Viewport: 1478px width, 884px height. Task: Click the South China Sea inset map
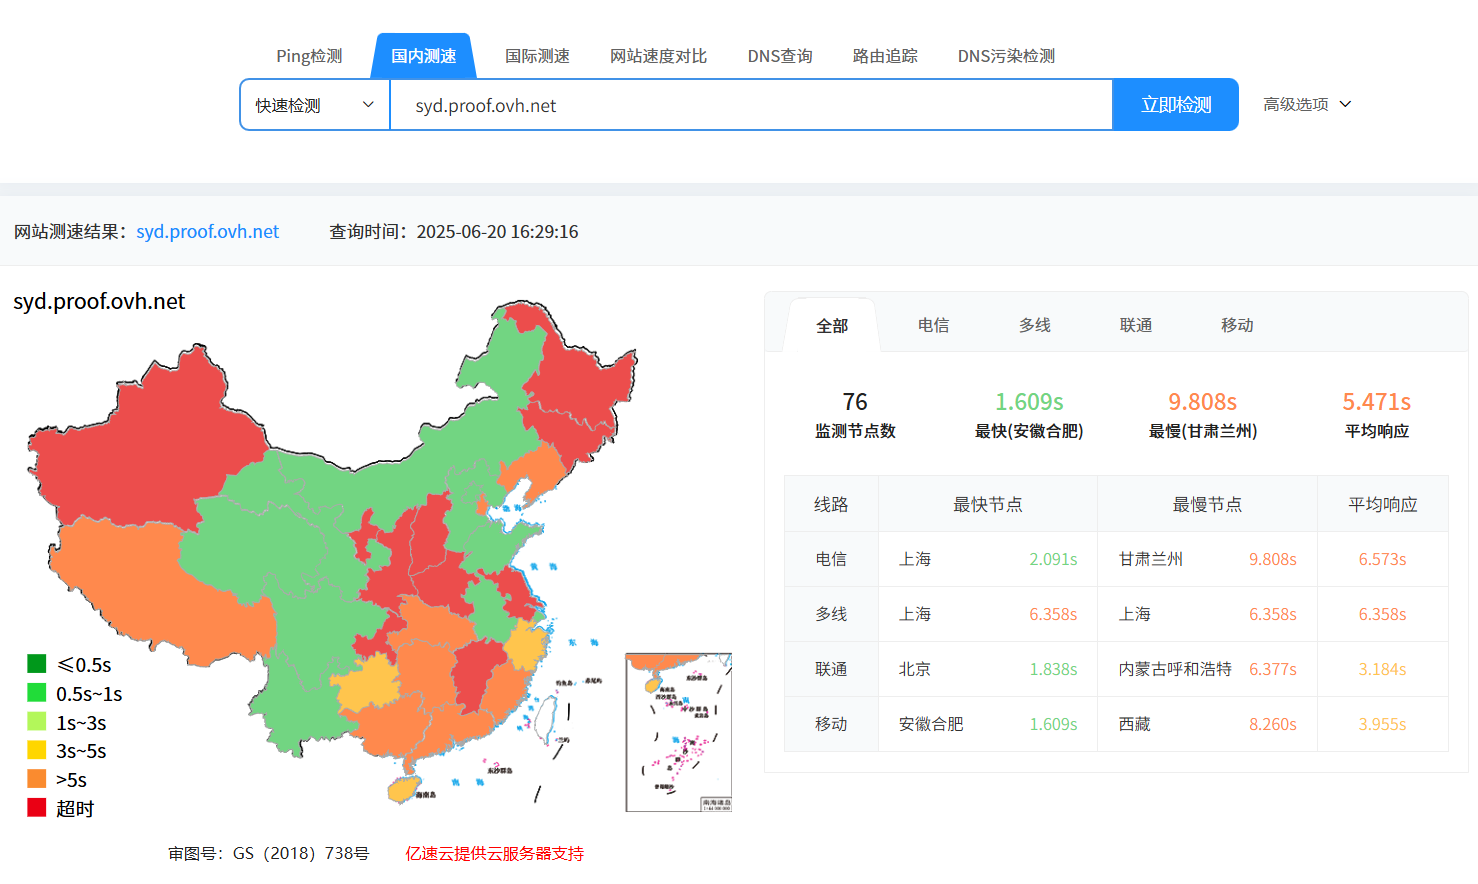[679, 732]
